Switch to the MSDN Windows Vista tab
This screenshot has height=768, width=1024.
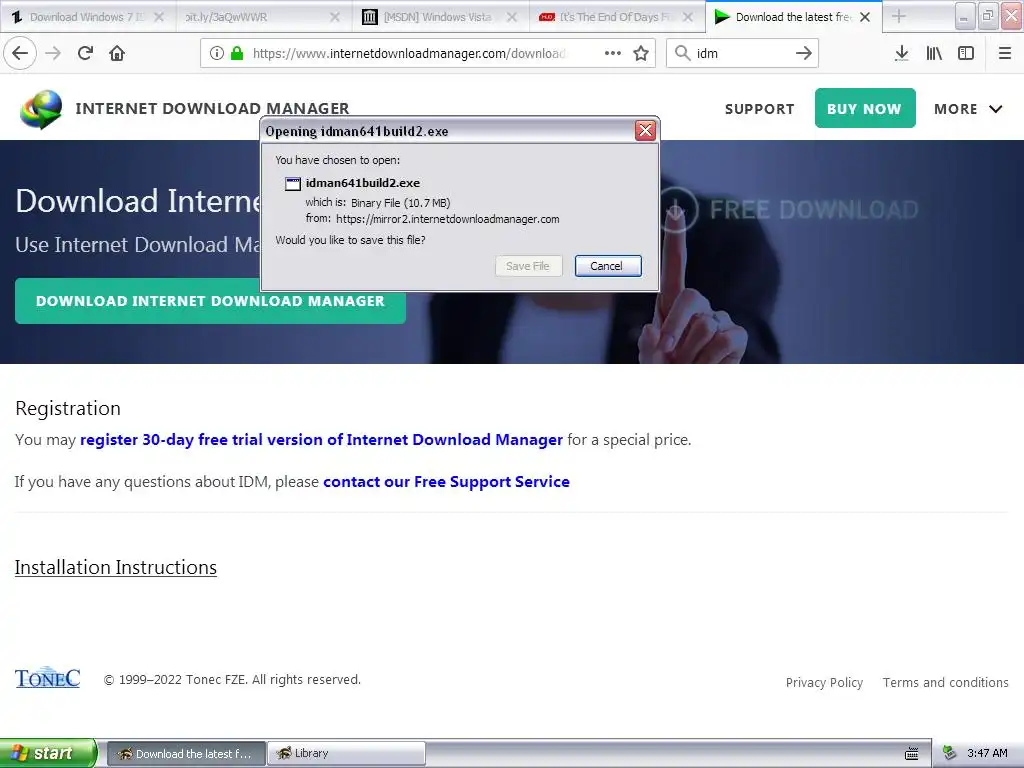click(x=440, y=17)
